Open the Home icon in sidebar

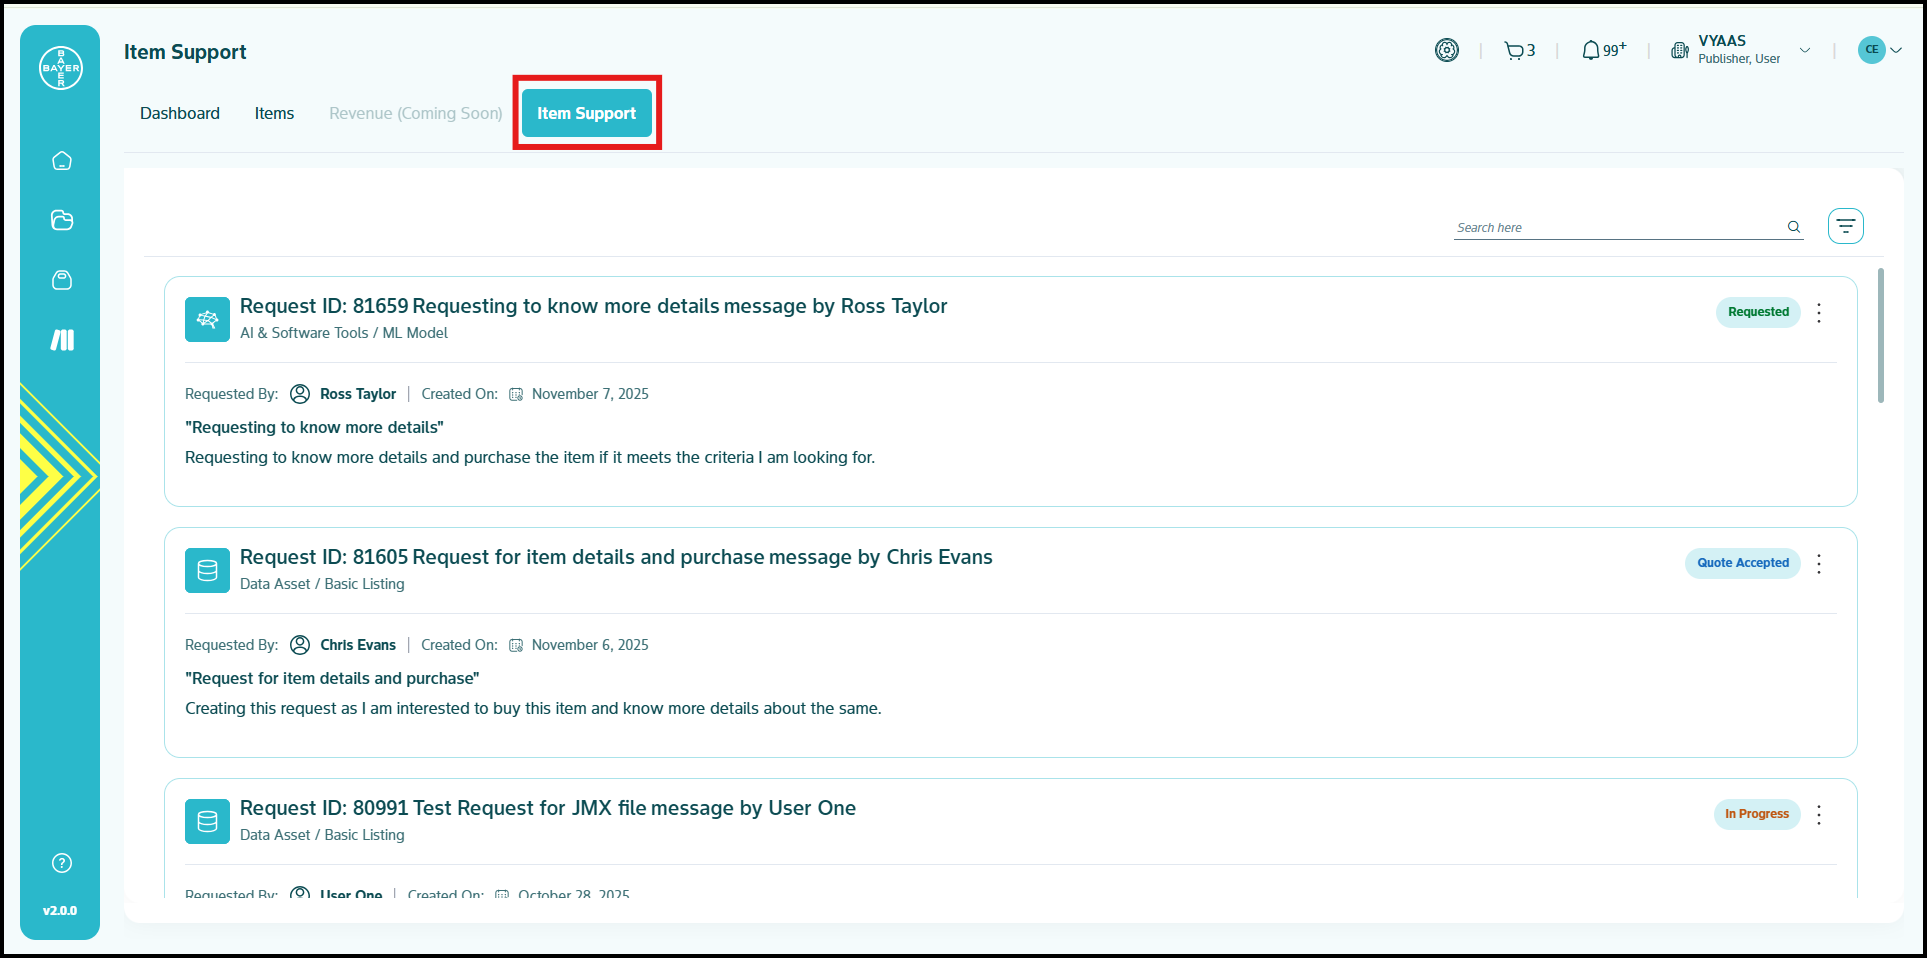(x=62, y=161)
